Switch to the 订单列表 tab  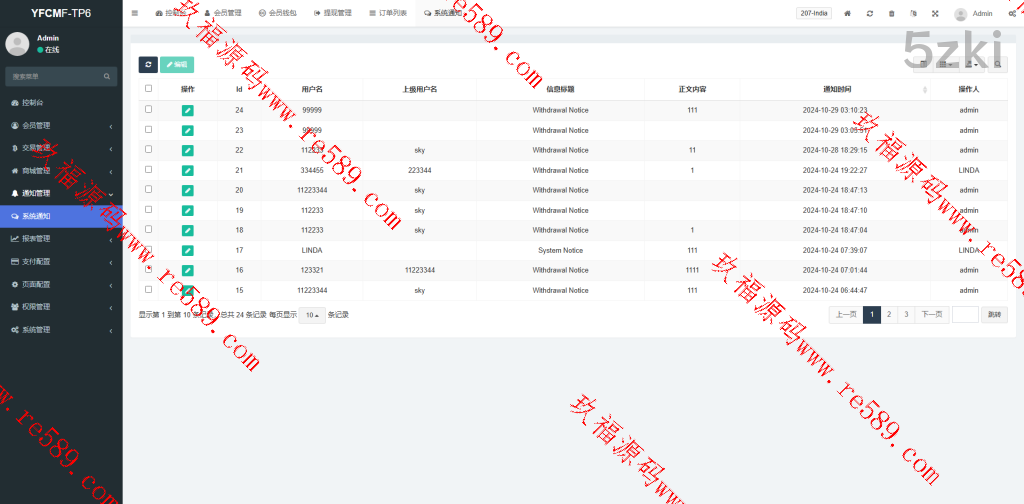388,13
